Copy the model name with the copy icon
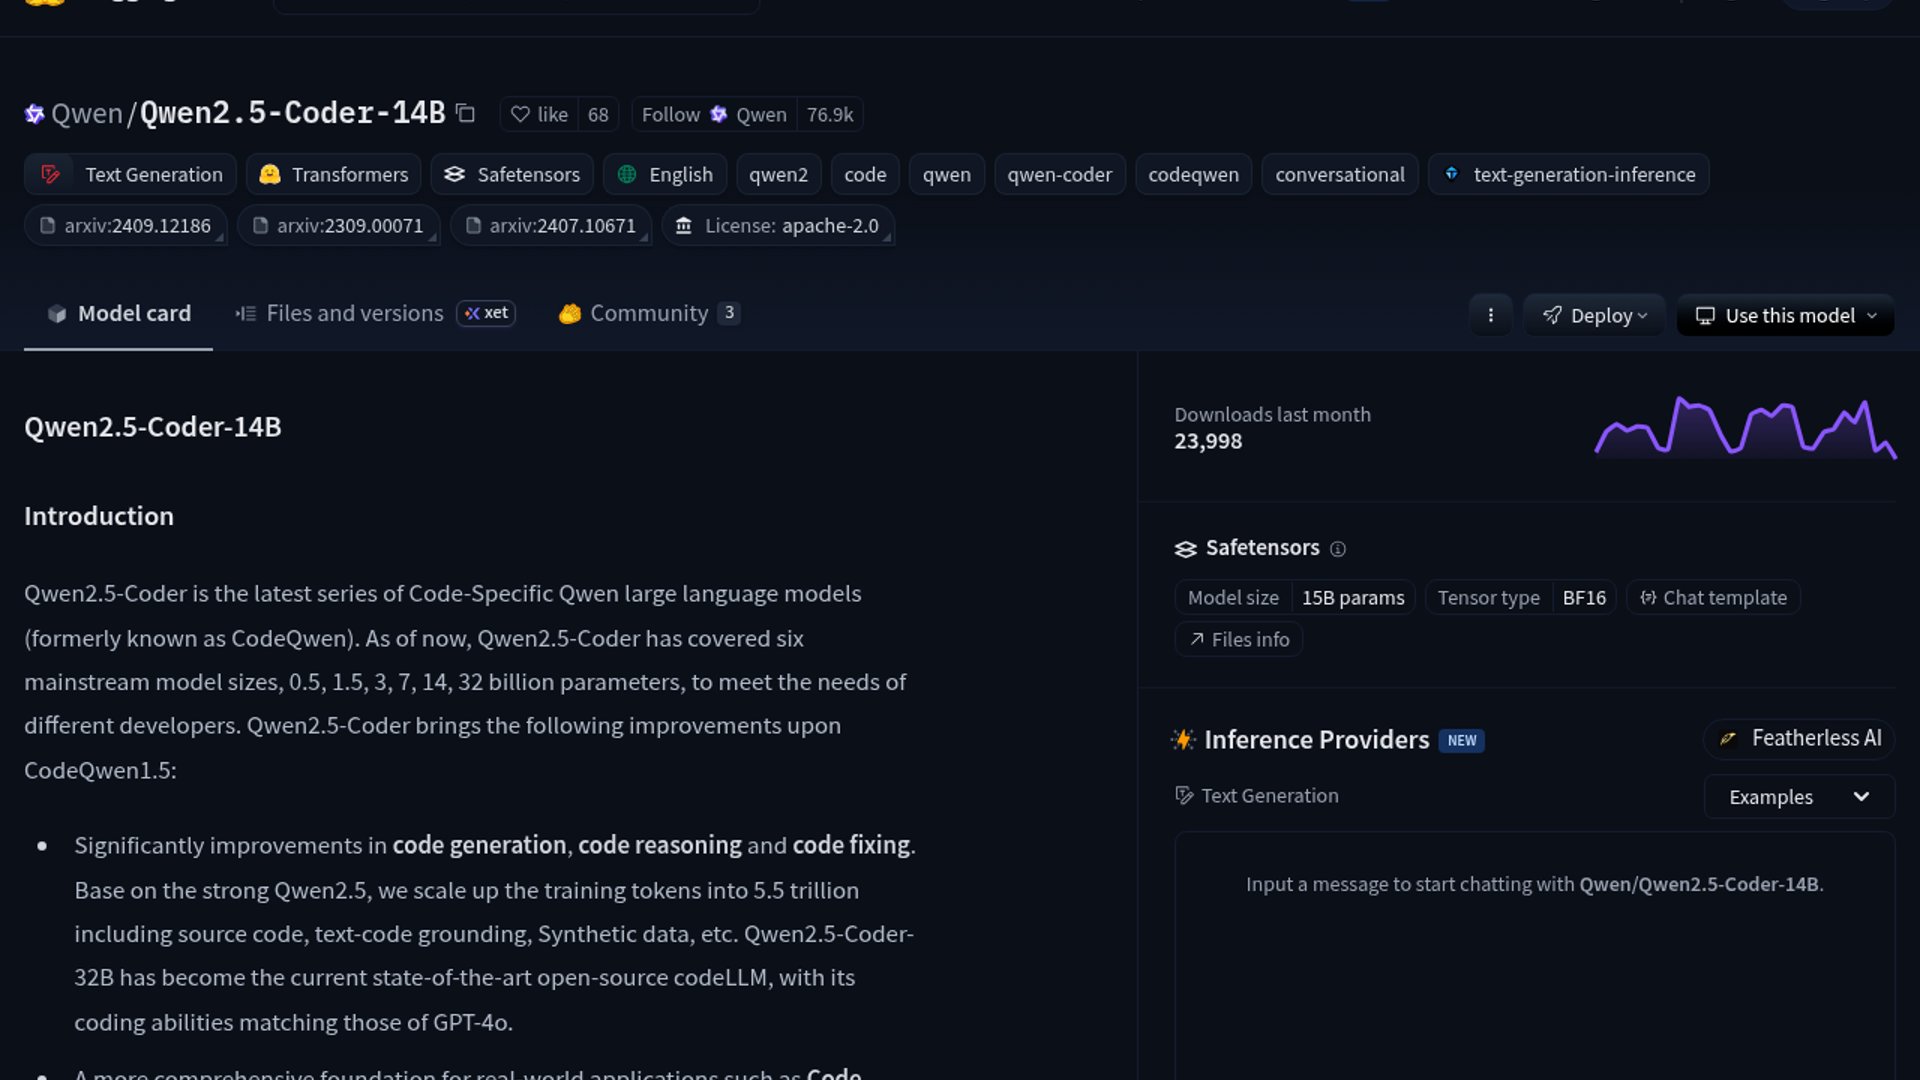1920x1080 pixels. pyautogui.click(x=465, y=113)
